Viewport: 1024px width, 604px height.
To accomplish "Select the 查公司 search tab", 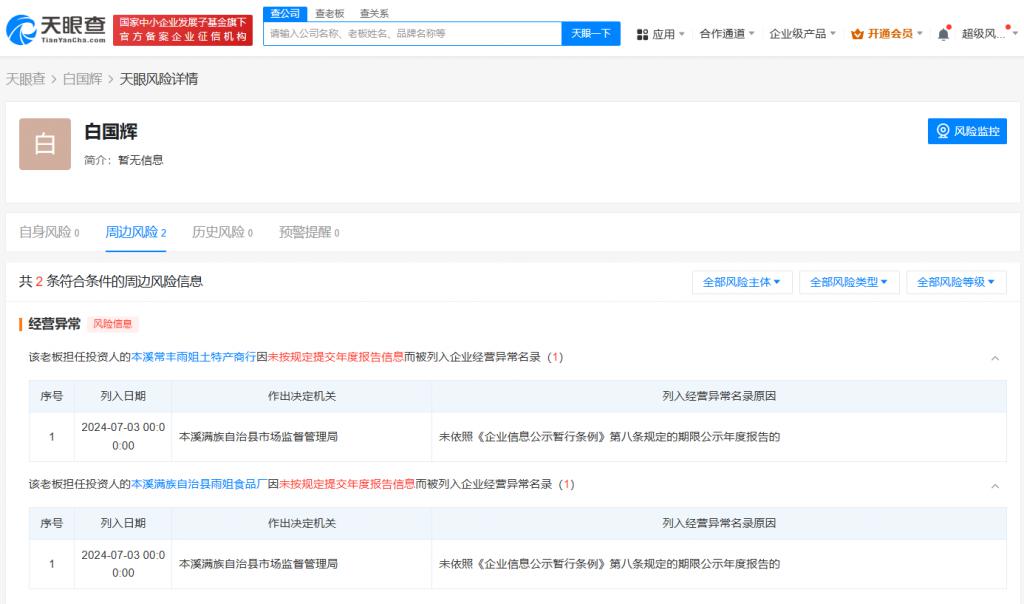I will pos(285,13).
